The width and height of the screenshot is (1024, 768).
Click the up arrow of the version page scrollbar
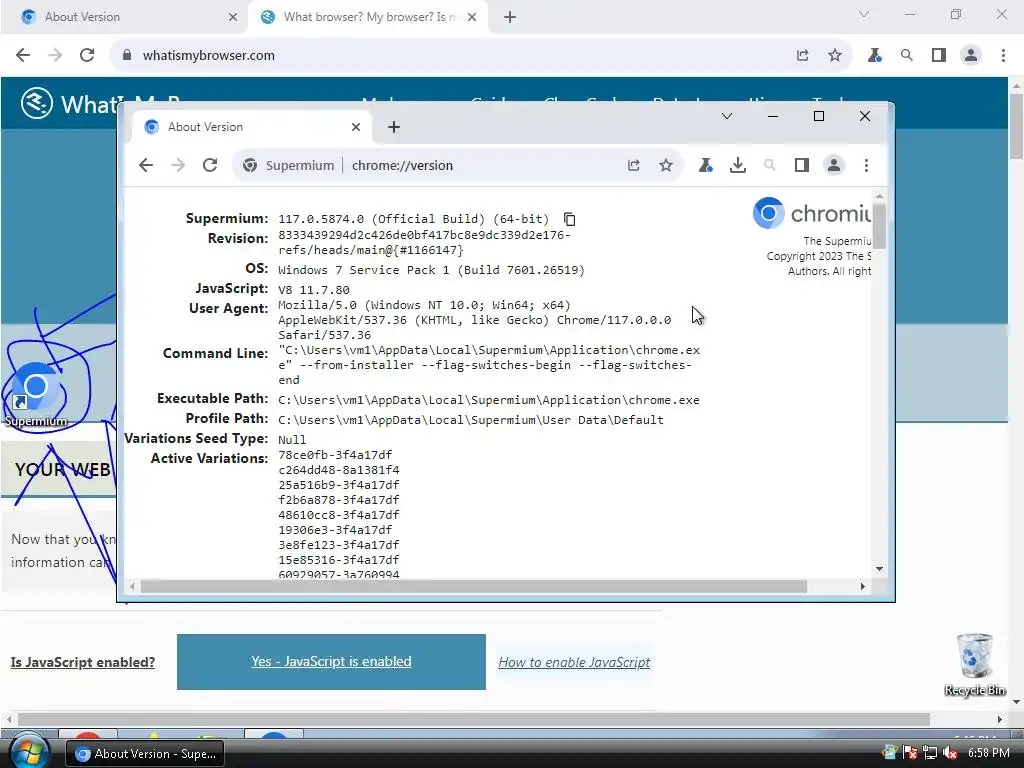pyautogui.click(x=879, y=196)
